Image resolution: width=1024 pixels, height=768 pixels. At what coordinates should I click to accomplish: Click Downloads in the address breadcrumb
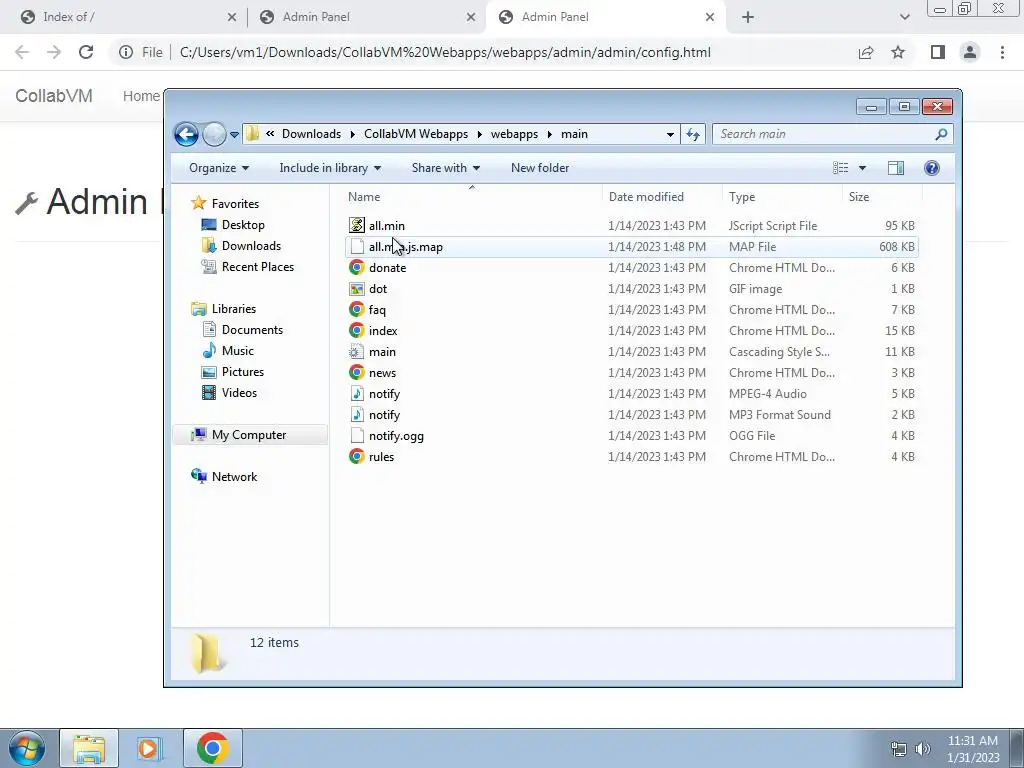312,134
